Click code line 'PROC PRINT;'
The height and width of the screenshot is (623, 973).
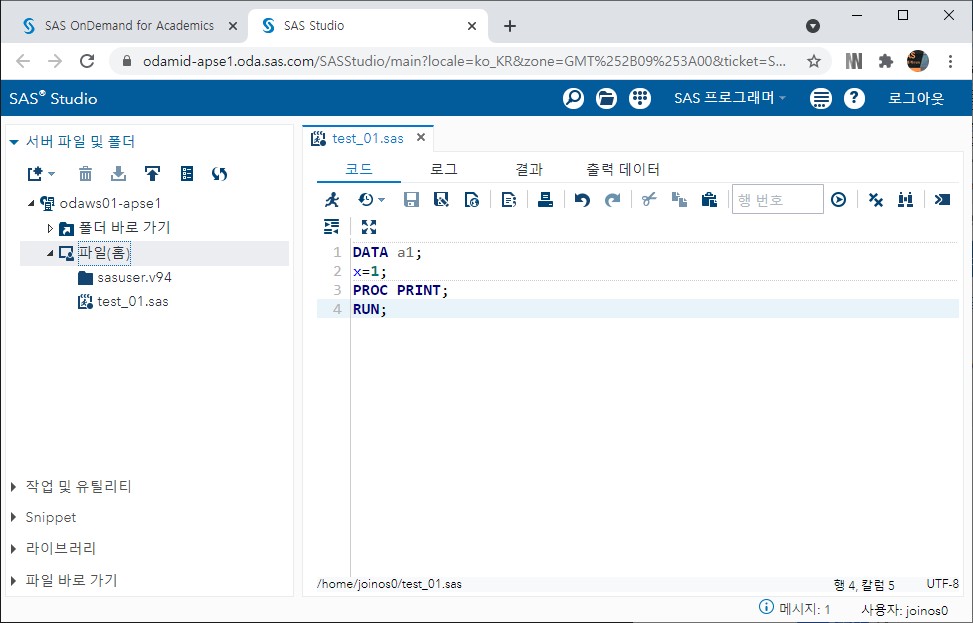tap(400, 290)
